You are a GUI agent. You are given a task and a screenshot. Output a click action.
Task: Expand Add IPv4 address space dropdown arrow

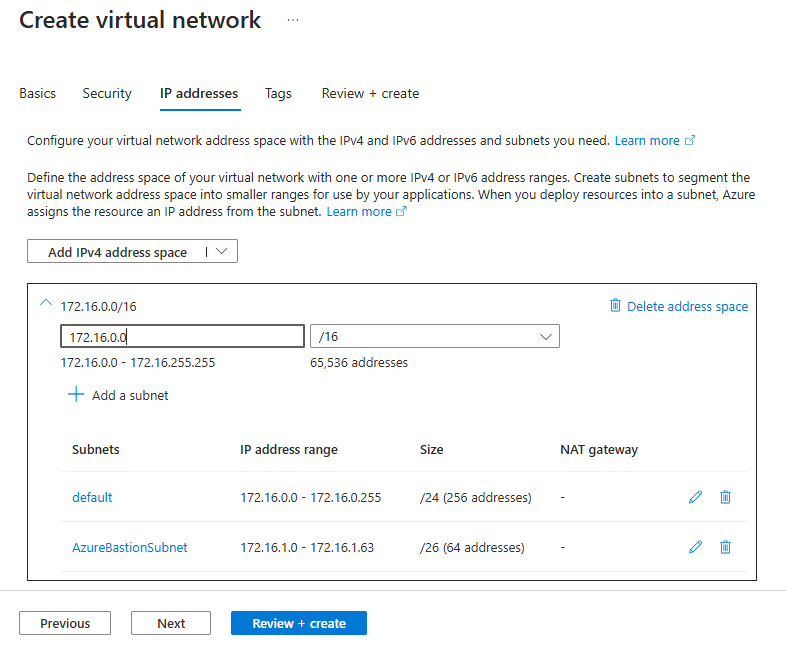[x=222, y=252]
